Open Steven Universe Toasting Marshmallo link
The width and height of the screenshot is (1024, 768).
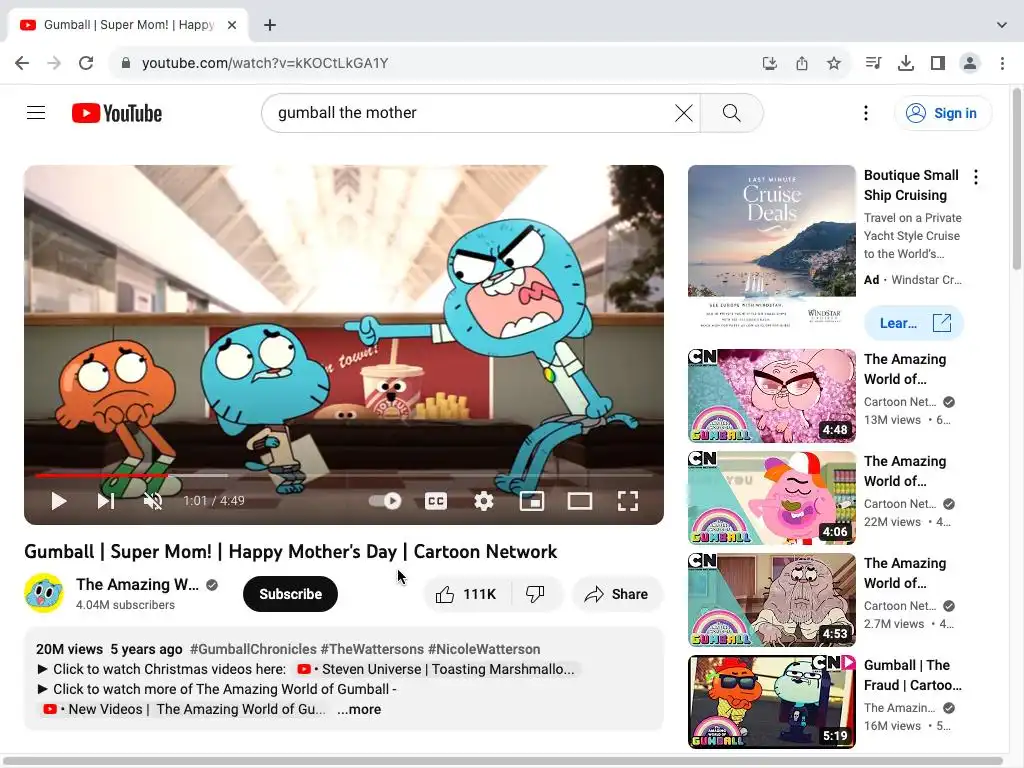pos(436,669)
